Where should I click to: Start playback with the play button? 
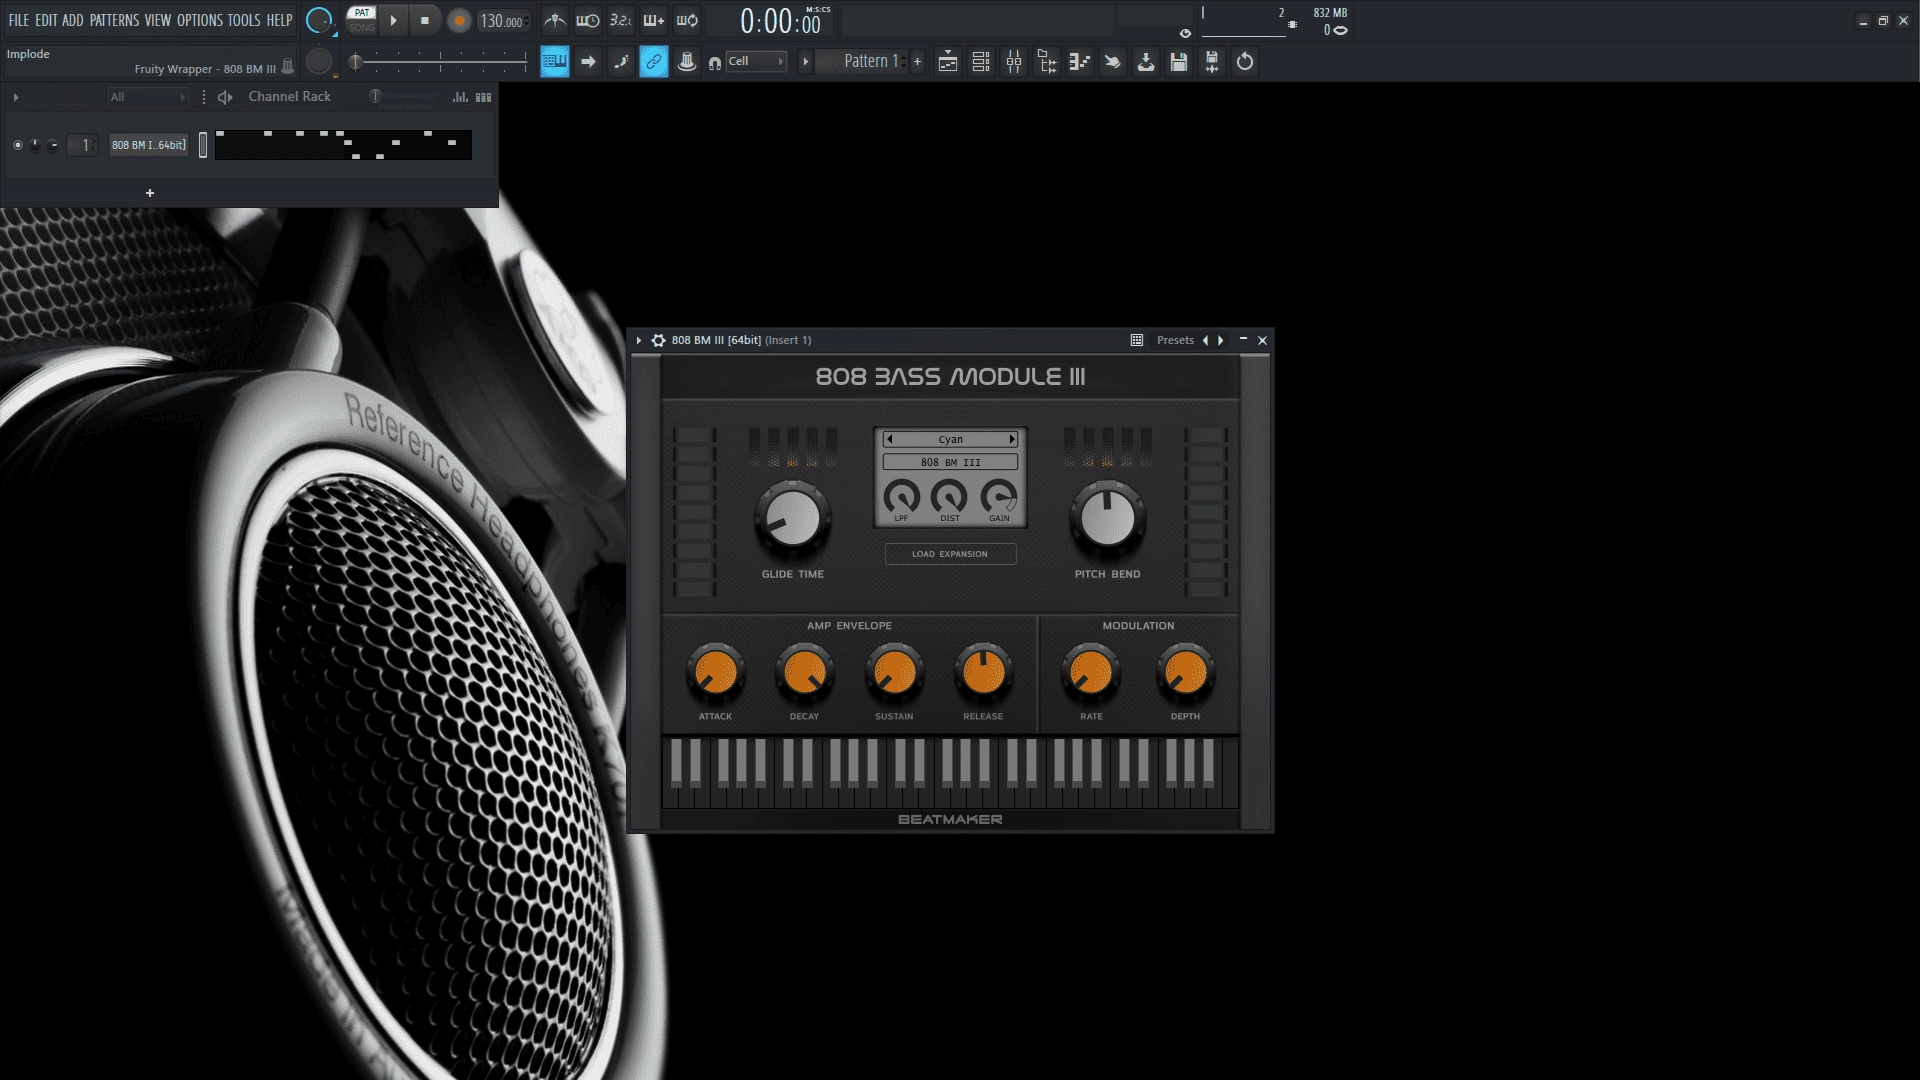[x=393, y=20]
